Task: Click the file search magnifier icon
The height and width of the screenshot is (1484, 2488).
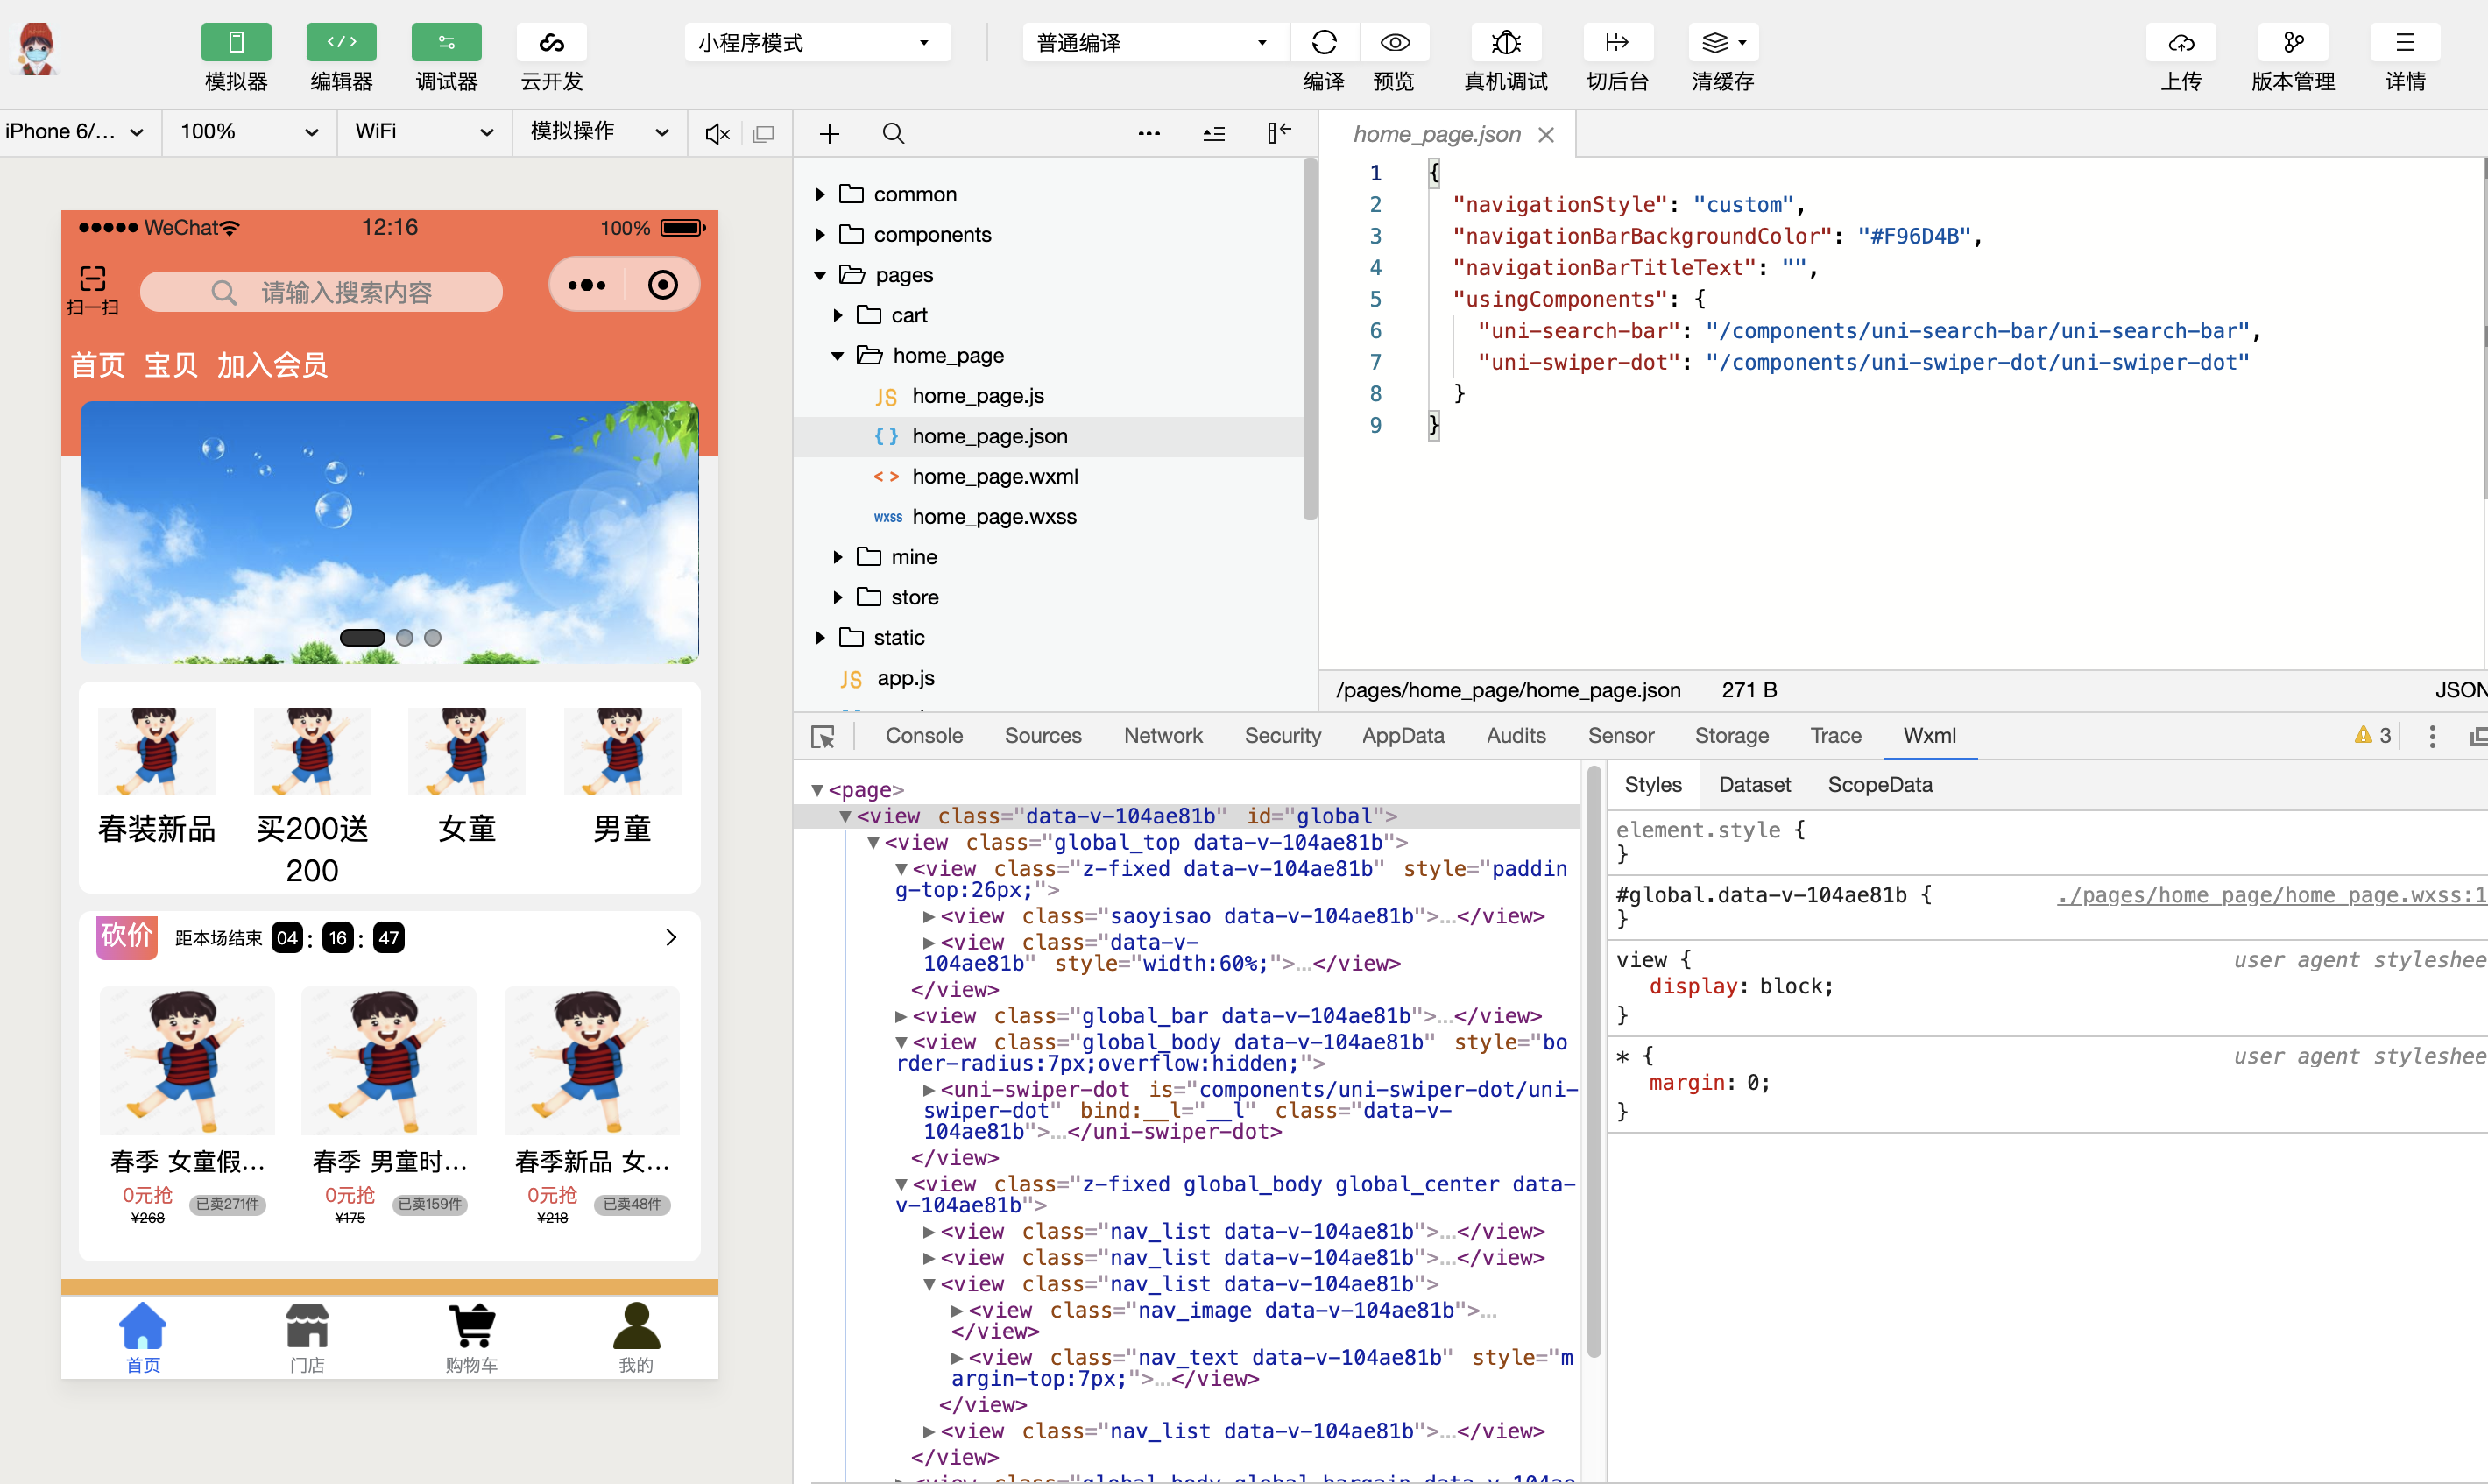Action: pyautogui.click(x=893, y=133)
